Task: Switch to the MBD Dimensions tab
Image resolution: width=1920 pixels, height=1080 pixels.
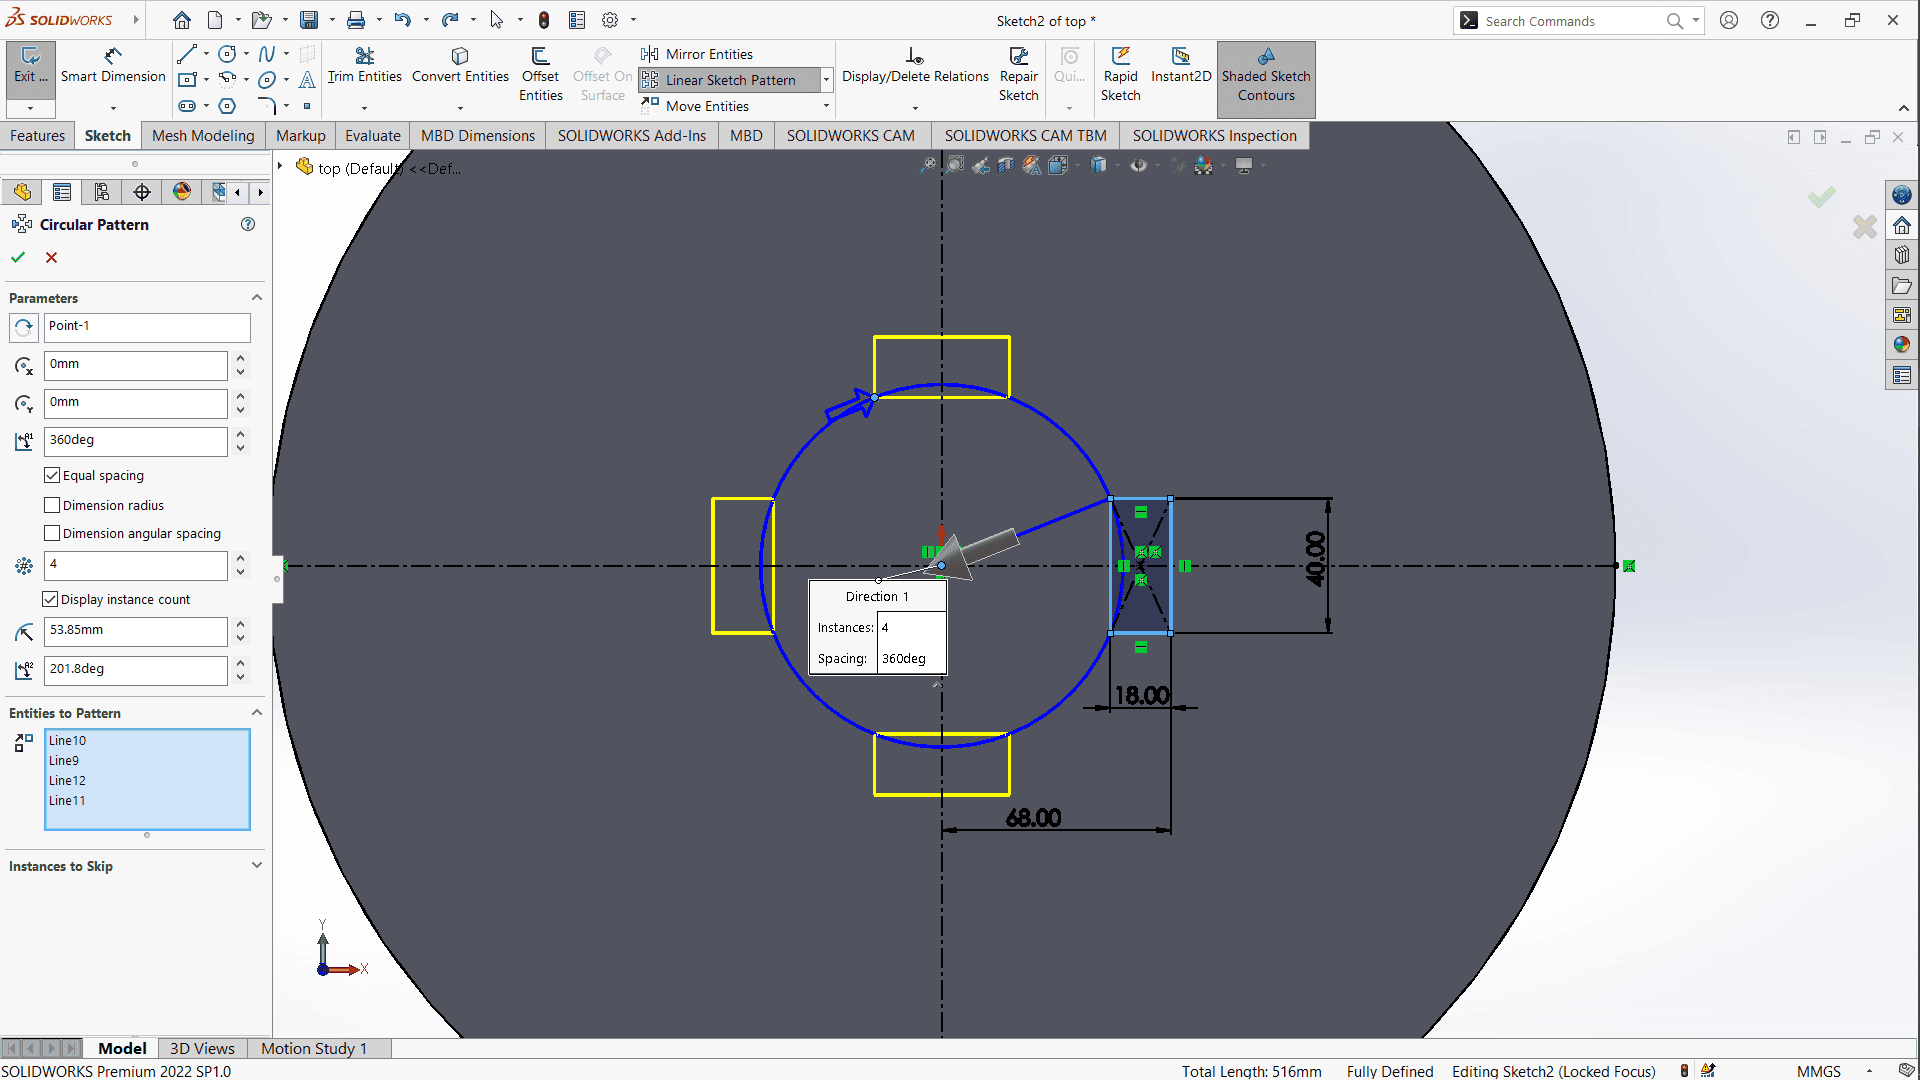Action: click(478, 136)
